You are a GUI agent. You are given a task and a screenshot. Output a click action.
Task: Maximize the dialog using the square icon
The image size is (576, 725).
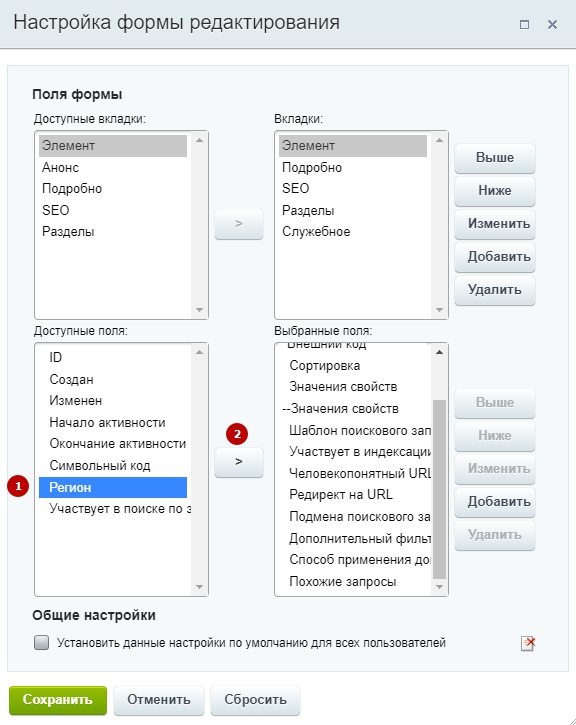(524, 24)
